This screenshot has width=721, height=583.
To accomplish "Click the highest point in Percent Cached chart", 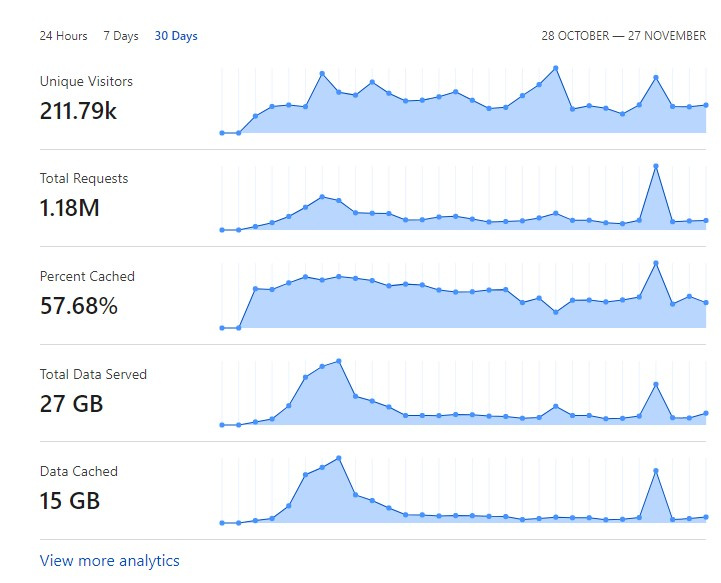I will coord(656,263).
